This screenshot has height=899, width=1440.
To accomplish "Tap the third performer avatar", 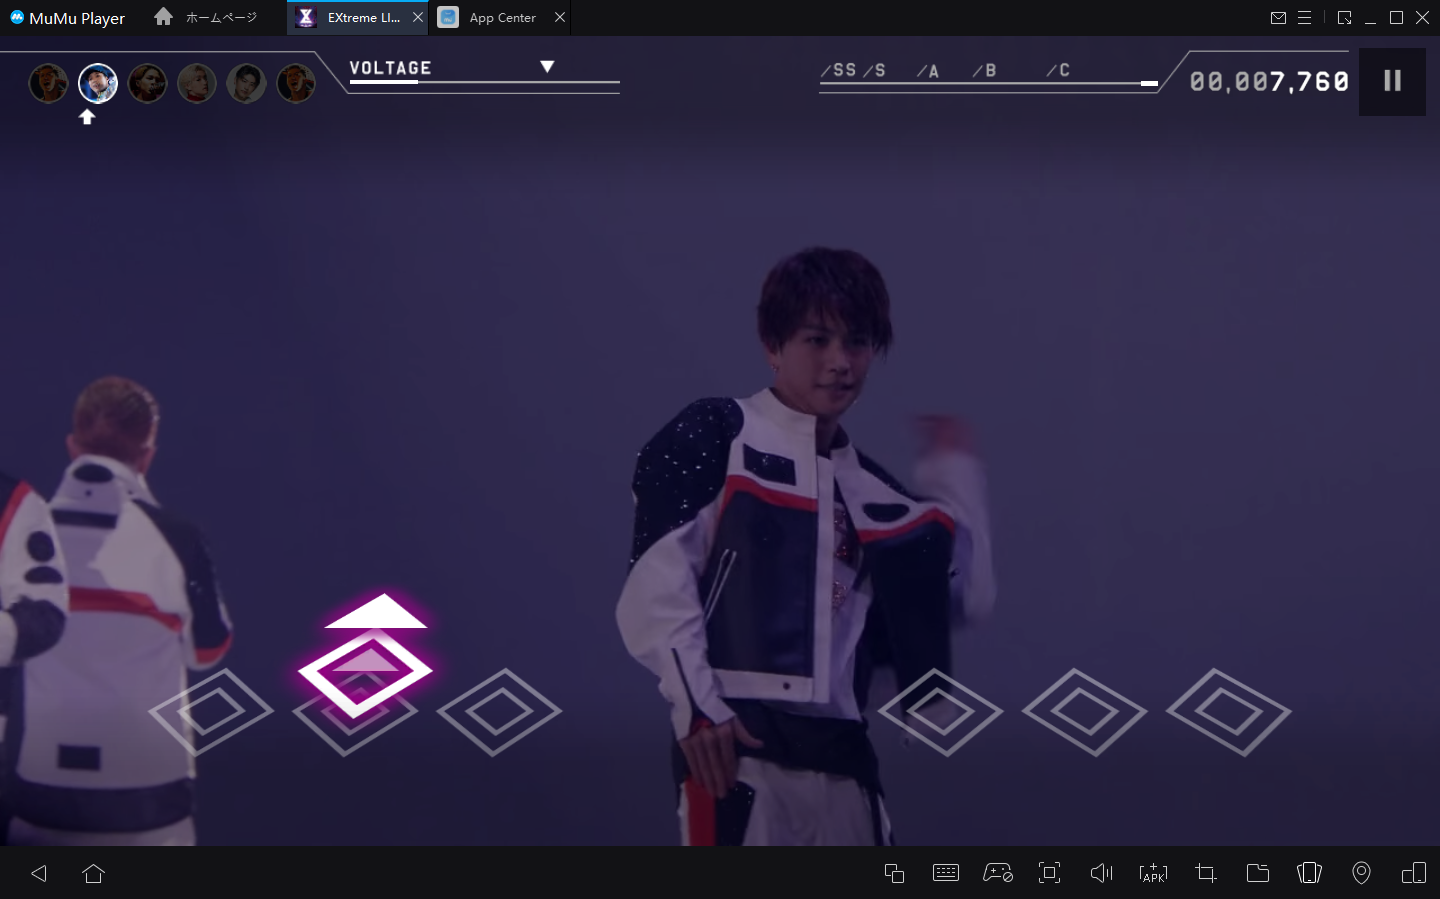I will click(x=147, y=83).
